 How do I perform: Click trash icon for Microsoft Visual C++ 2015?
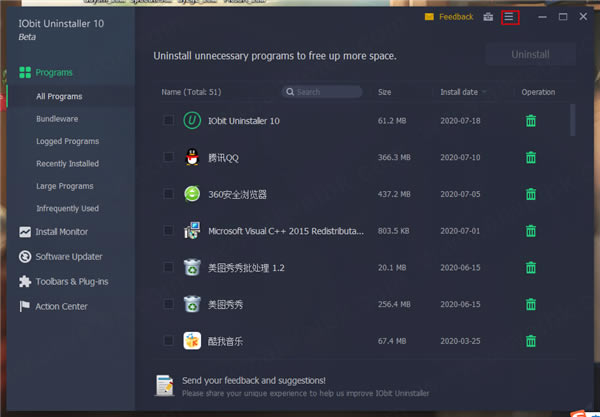(x=531, y=231)
